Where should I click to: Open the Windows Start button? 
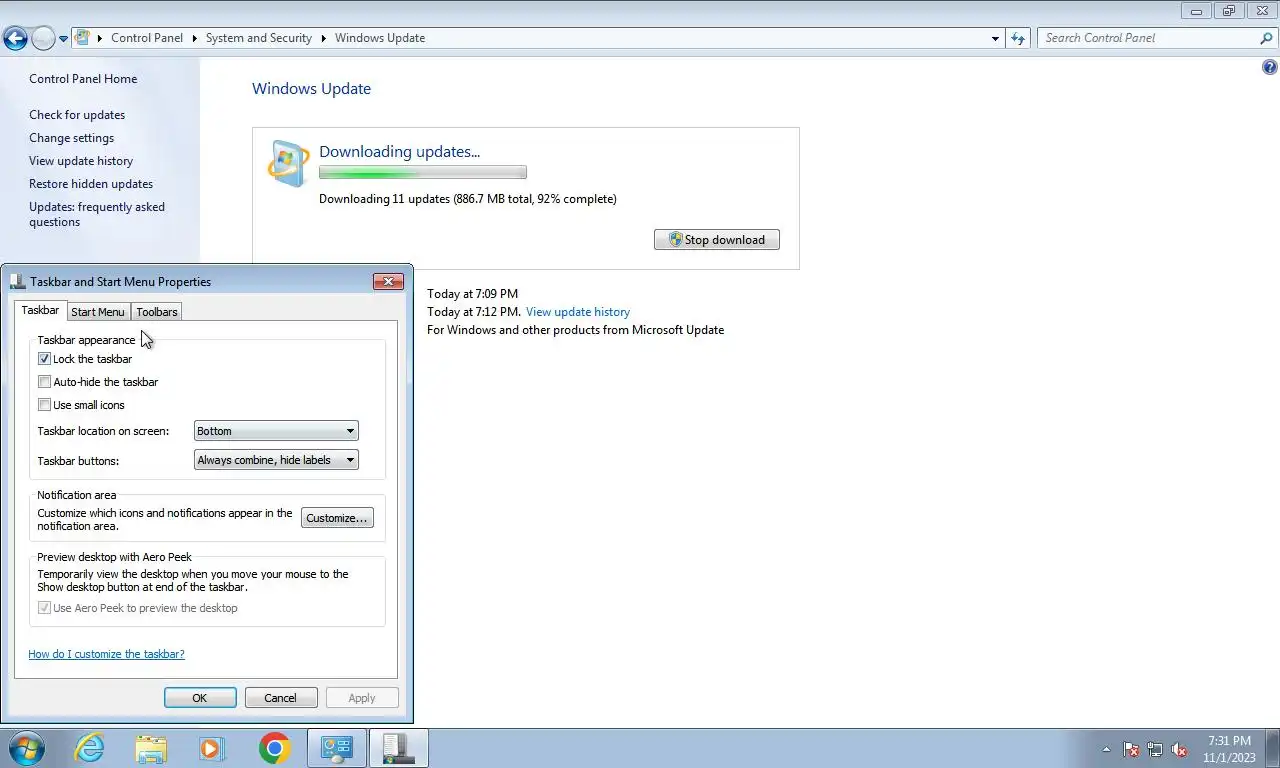(27, 748)
